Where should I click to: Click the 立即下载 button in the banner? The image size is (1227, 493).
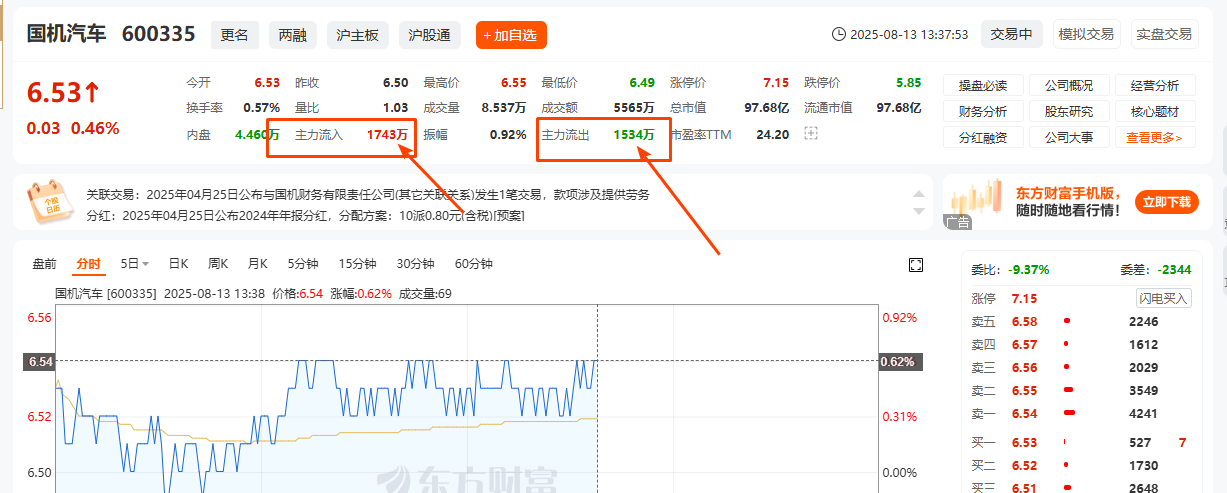[1166, 203]
